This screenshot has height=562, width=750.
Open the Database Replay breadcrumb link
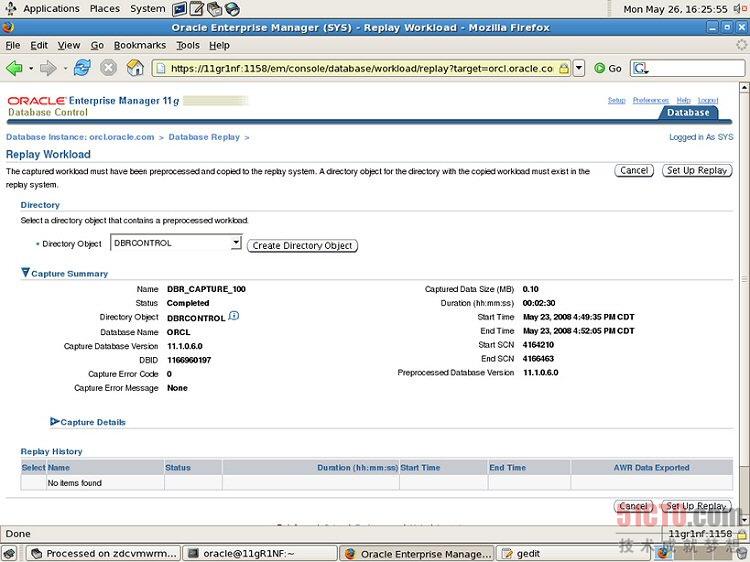pos(204,137)
